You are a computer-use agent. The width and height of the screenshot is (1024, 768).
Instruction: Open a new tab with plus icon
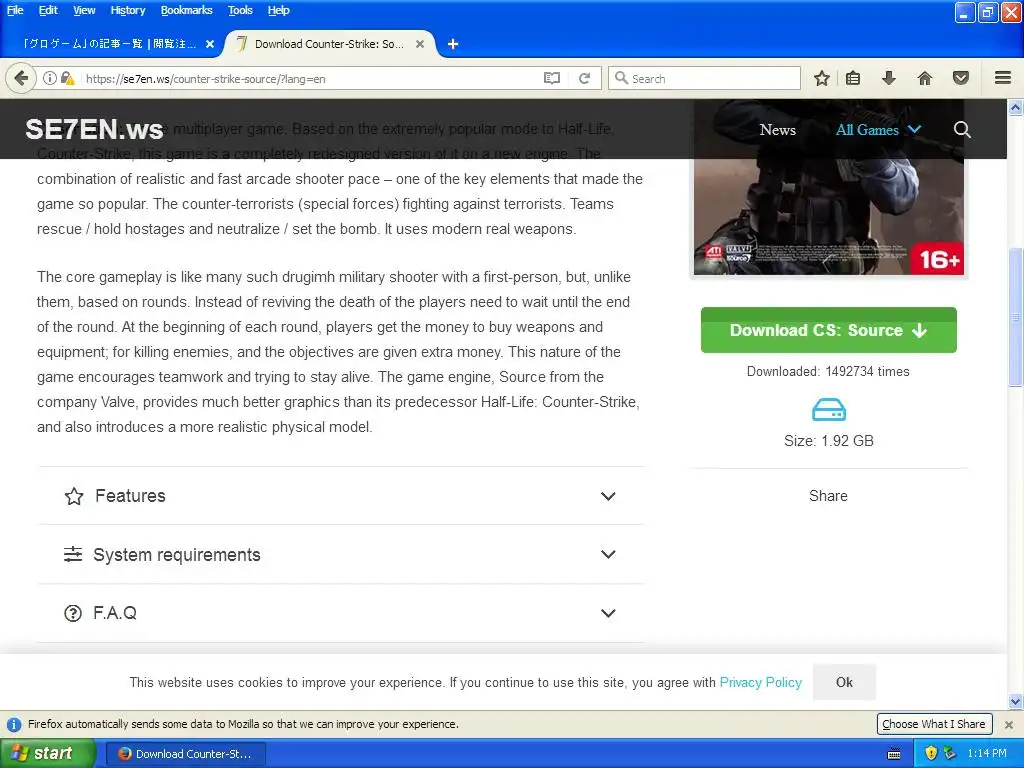click(453, 44)
